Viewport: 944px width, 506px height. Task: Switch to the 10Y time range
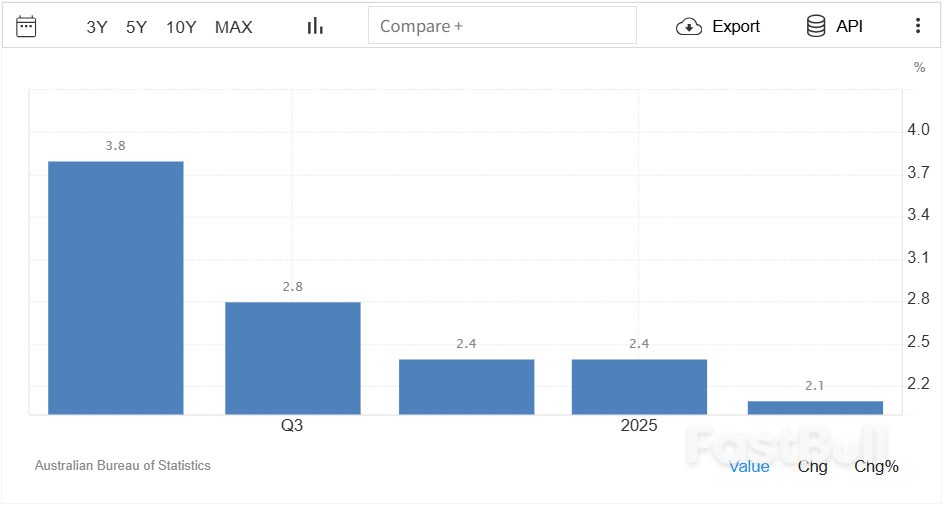(x=181, y=27)
